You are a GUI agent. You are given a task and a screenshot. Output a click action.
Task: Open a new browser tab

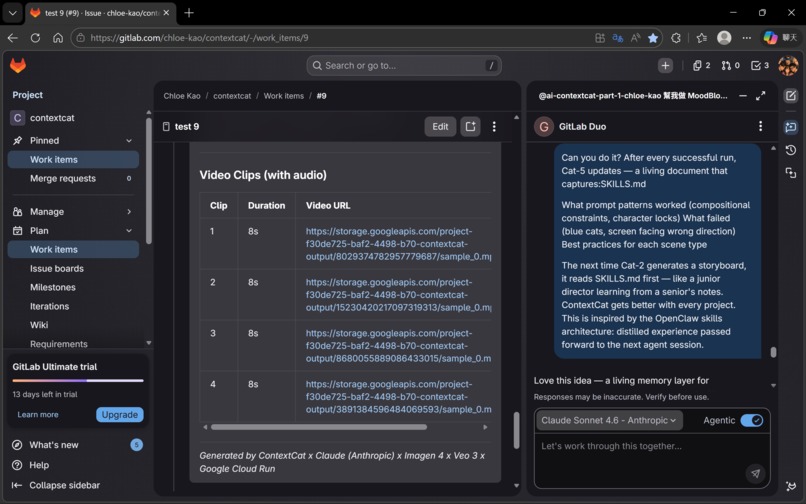189,13
